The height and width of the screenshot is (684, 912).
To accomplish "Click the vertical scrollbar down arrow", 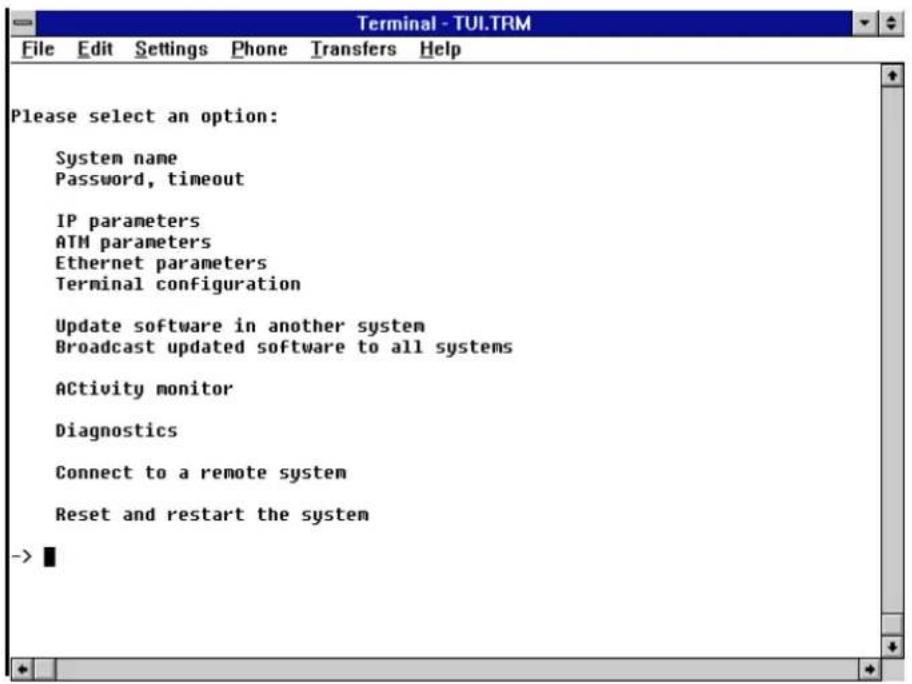I will click(x=892, y=646).
